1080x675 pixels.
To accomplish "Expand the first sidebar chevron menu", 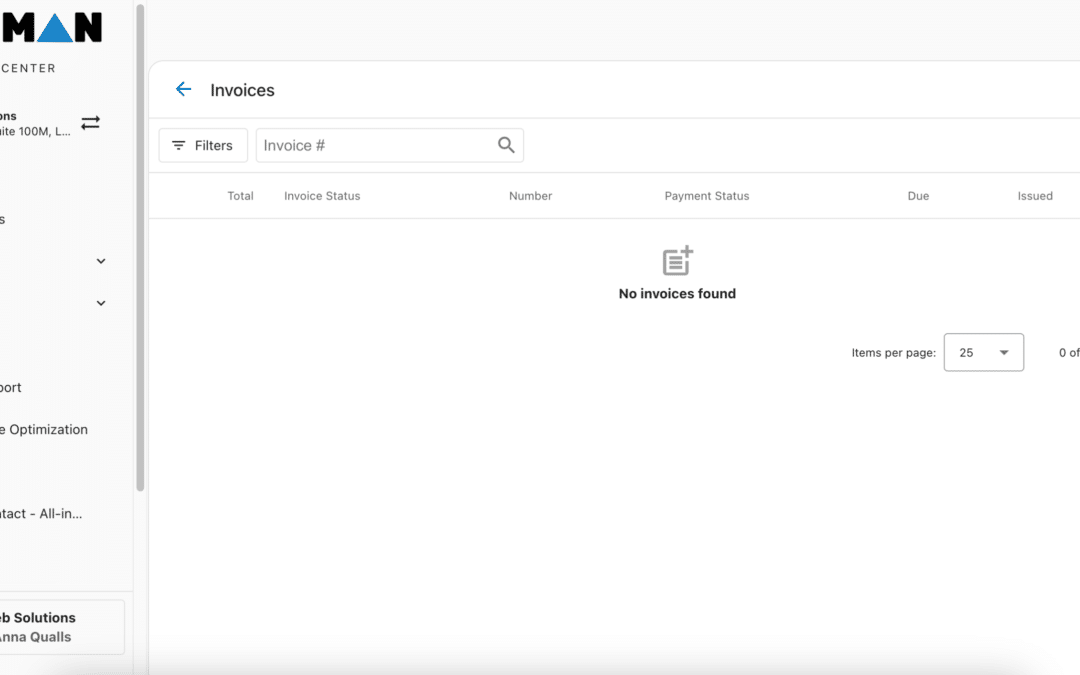I will pos(100,260).
